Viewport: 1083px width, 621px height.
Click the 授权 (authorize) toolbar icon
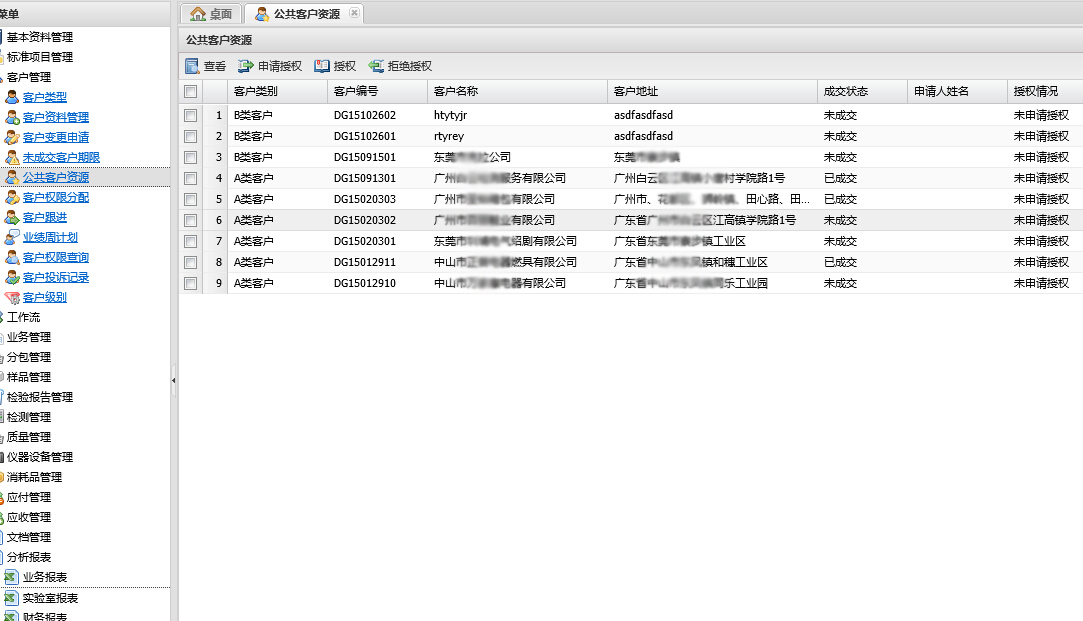coord(322,66)
